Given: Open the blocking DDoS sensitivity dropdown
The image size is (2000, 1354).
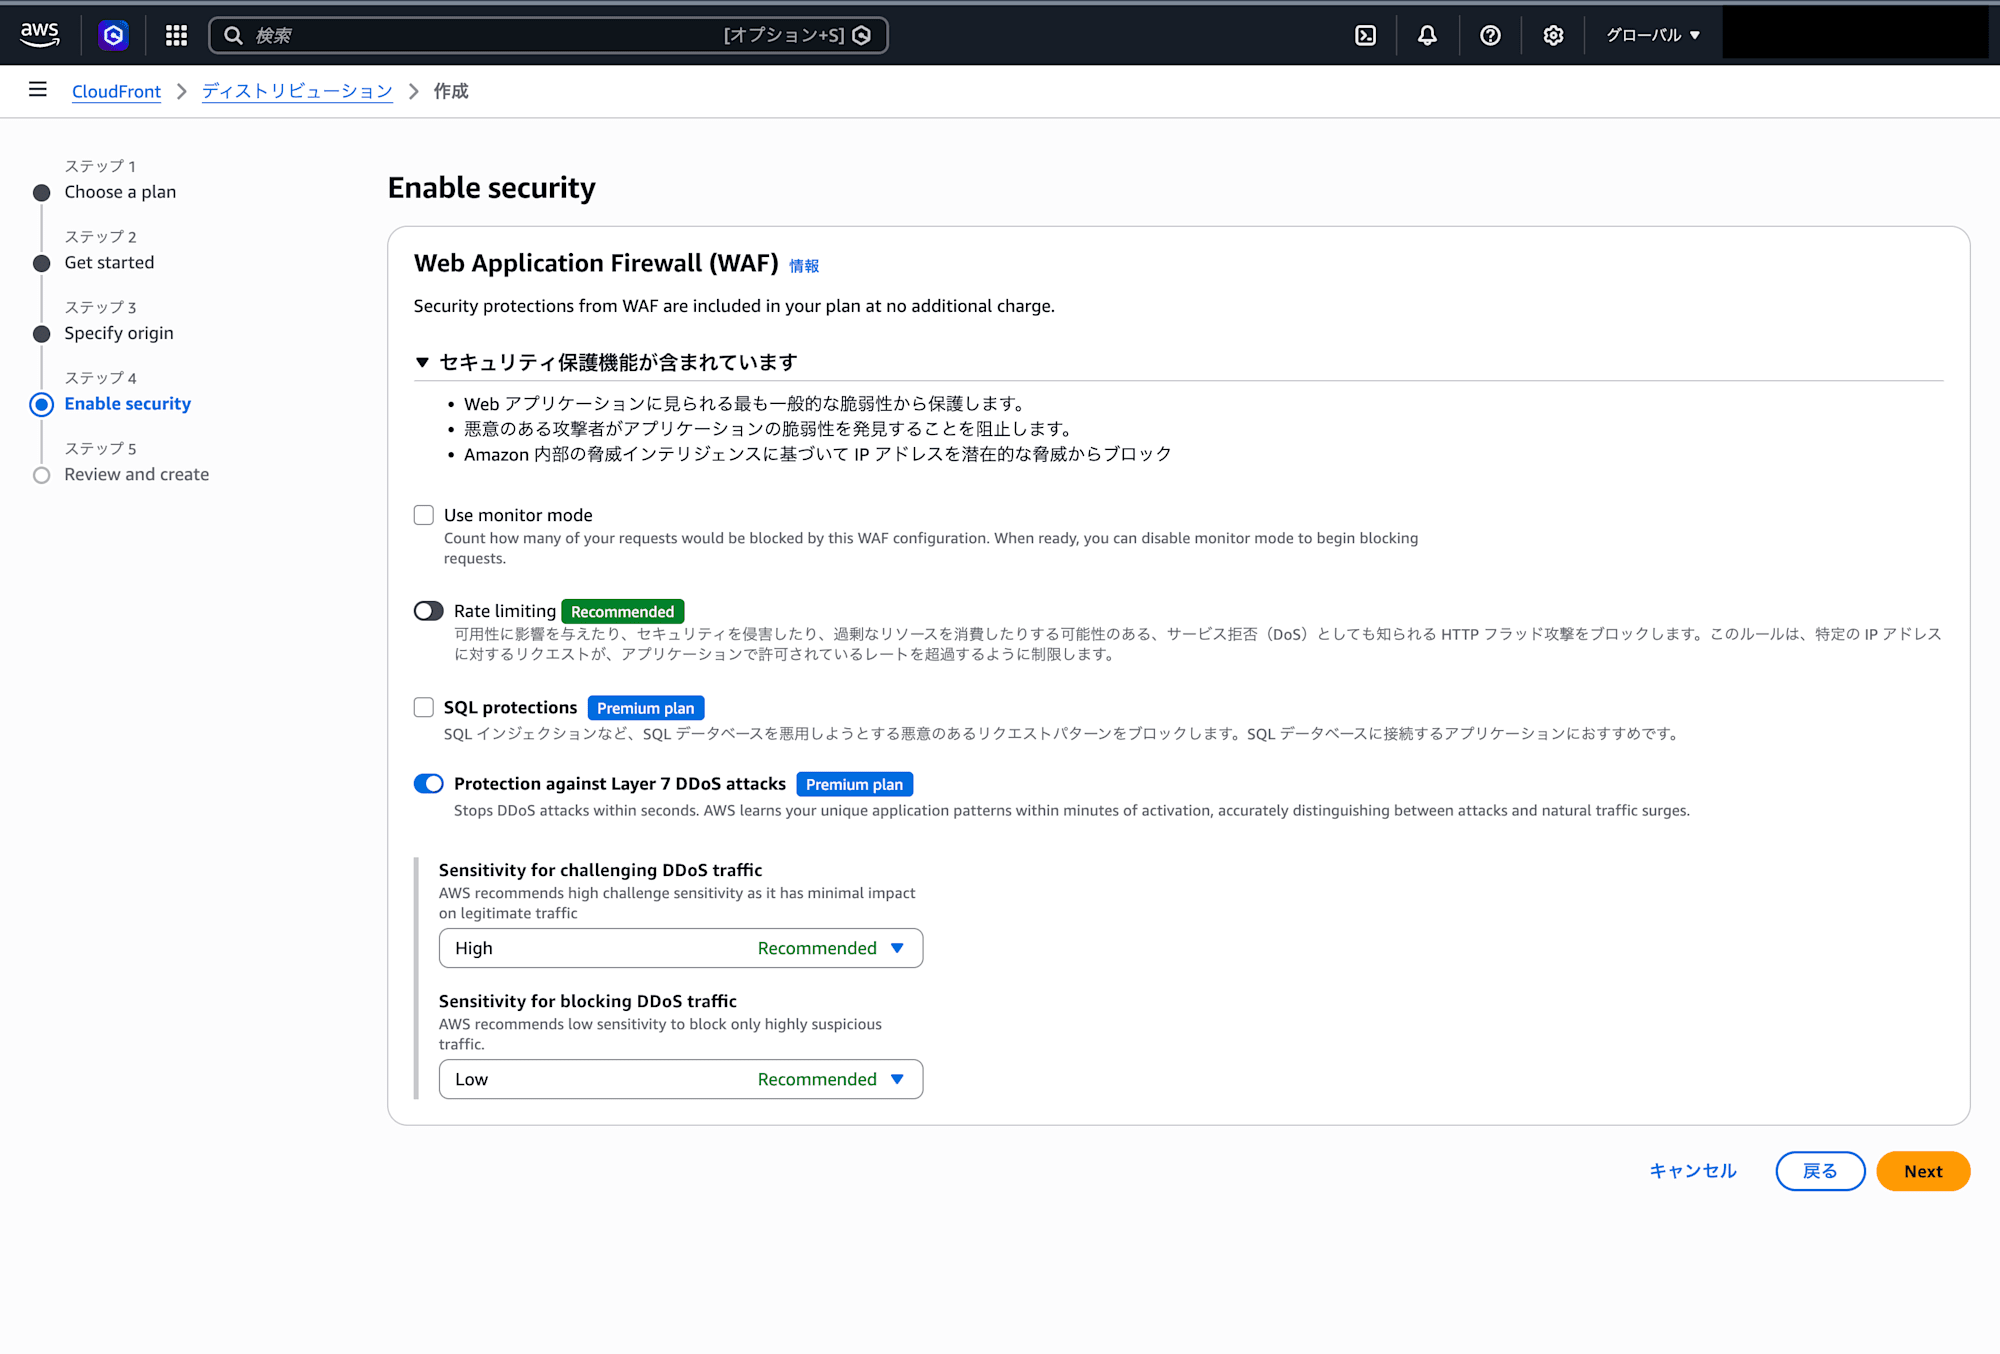Looking at the screenshot, I should click(x=681, y=1079).
